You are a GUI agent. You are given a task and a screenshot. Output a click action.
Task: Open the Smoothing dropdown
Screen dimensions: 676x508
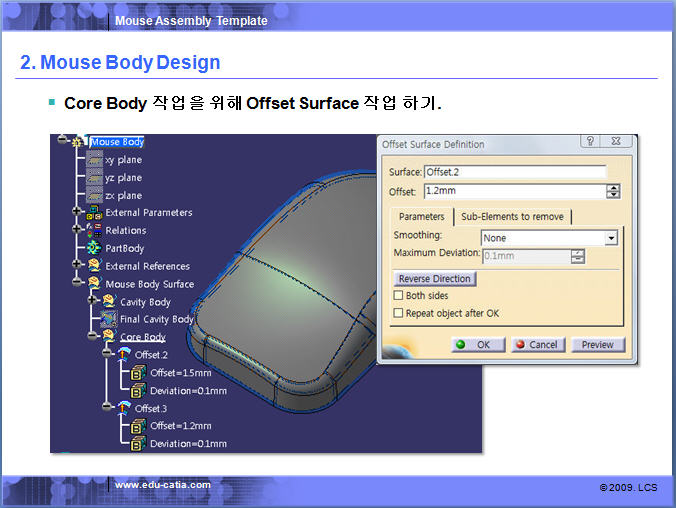click(x=611, y=238)
